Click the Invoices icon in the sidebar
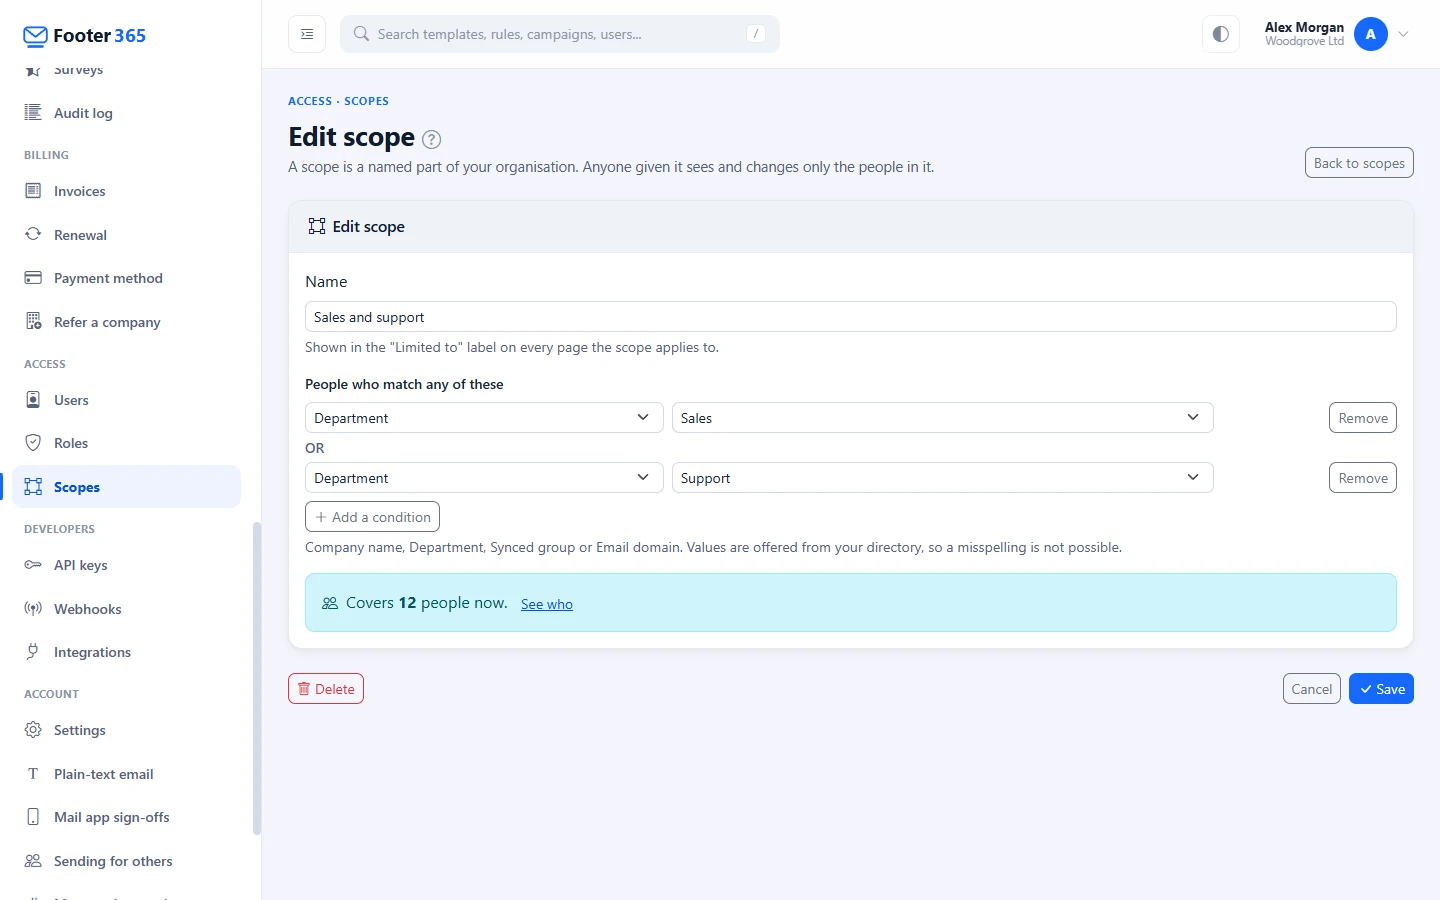Viewport: 1440px width, 900px height. (33, 191)
